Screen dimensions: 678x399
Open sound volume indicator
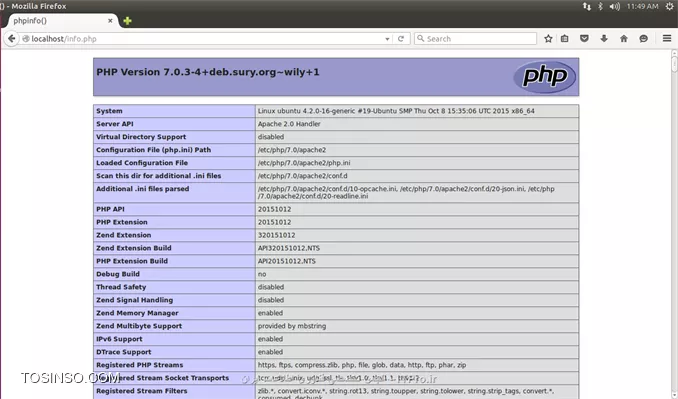tap(614, 6)
